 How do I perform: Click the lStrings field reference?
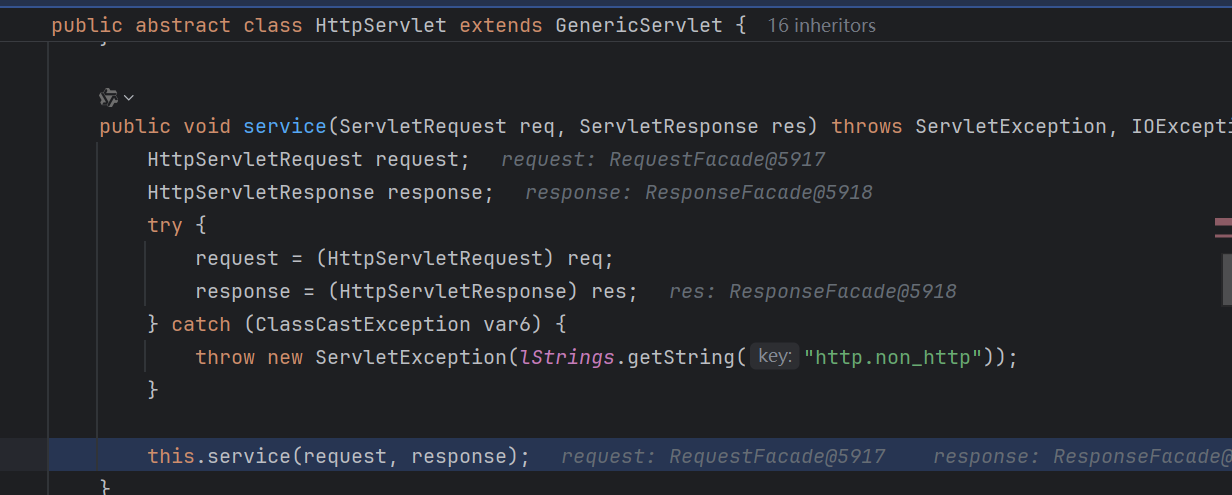(566, 357)
